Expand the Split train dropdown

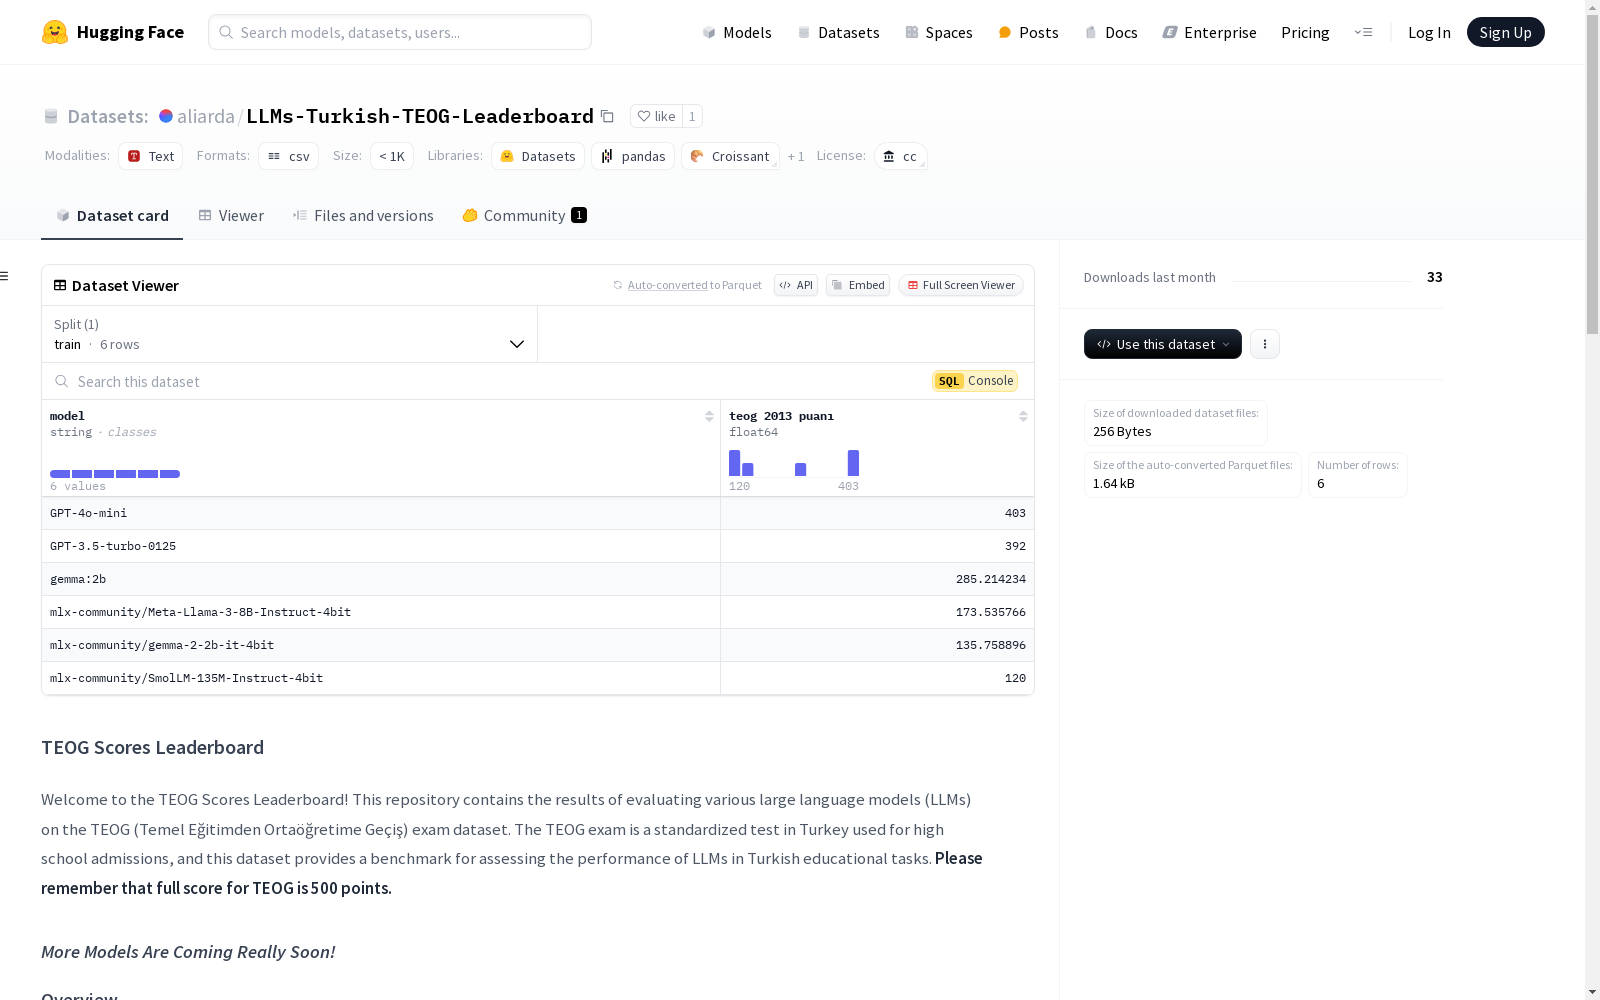289,334
